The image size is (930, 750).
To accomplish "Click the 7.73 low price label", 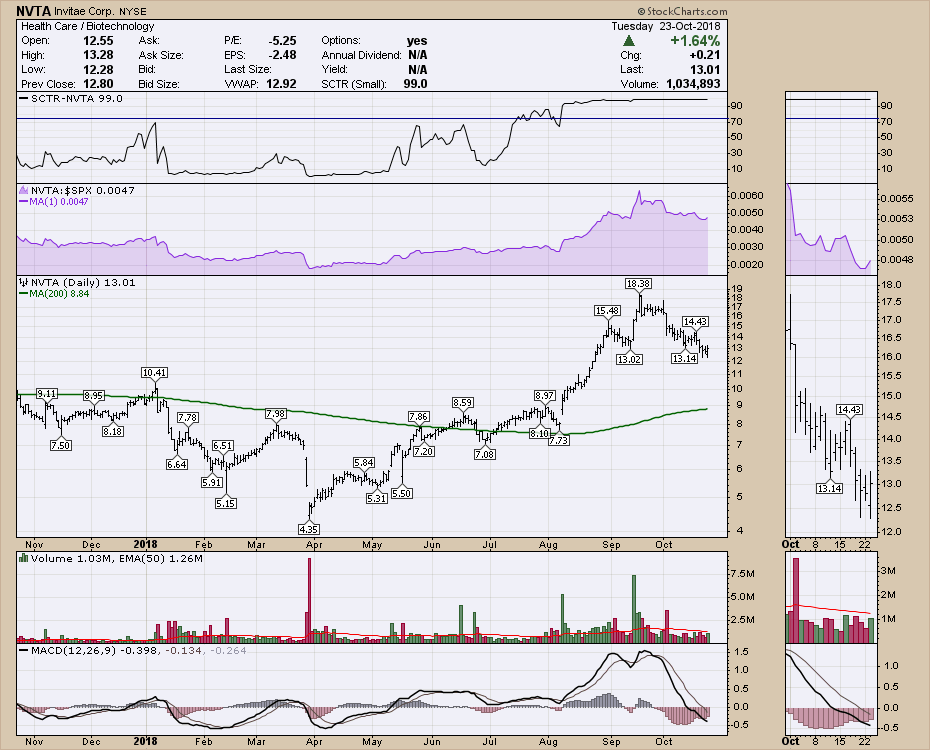I will click(x=559, y=441).
